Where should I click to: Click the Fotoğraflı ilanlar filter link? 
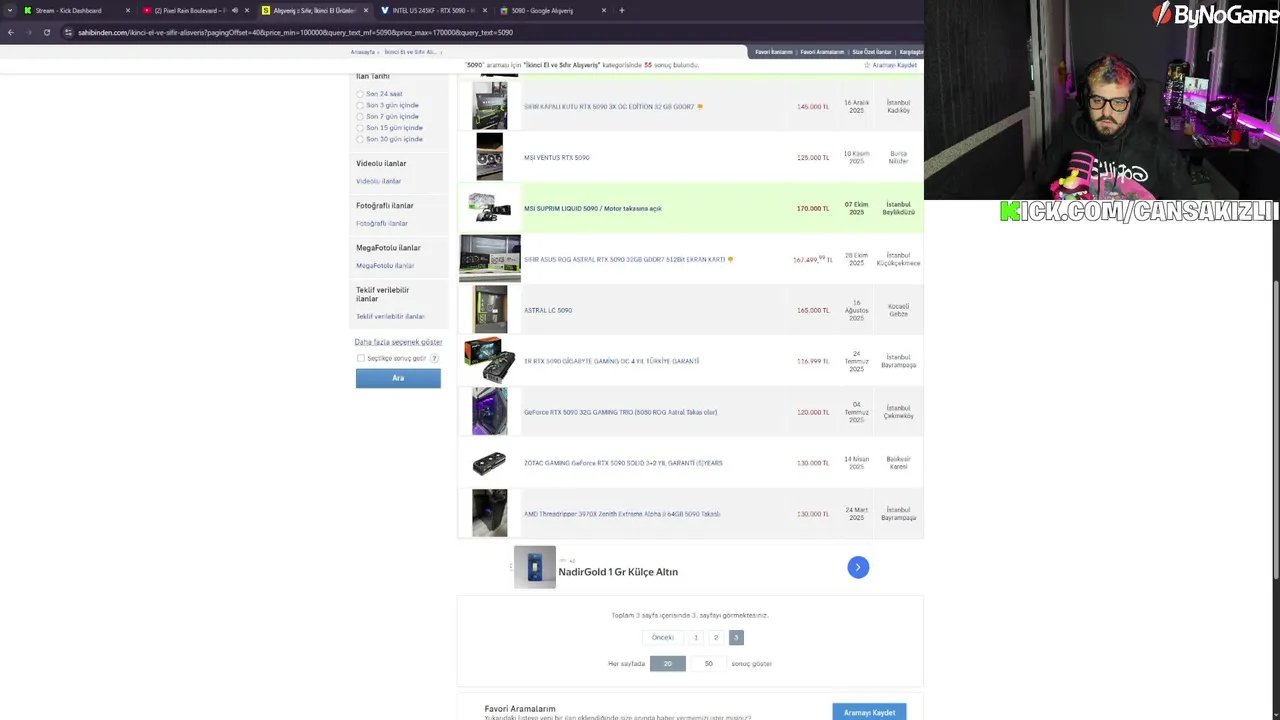pyautogui.click(x=382, y=223)
